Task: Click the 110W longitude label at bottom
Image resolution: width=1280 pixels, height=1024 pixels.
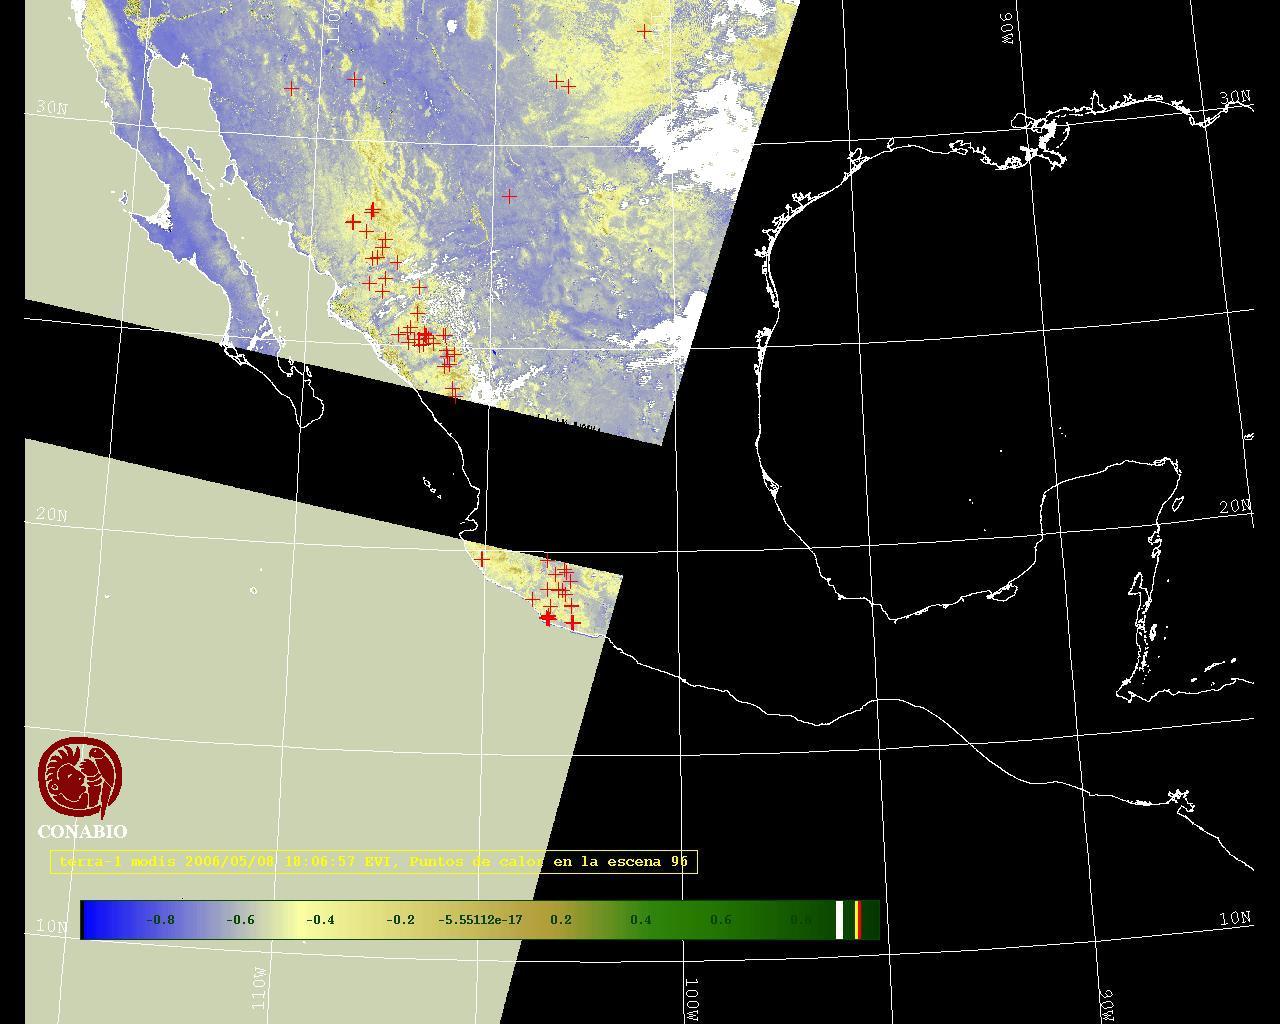Action: point(259,987)
